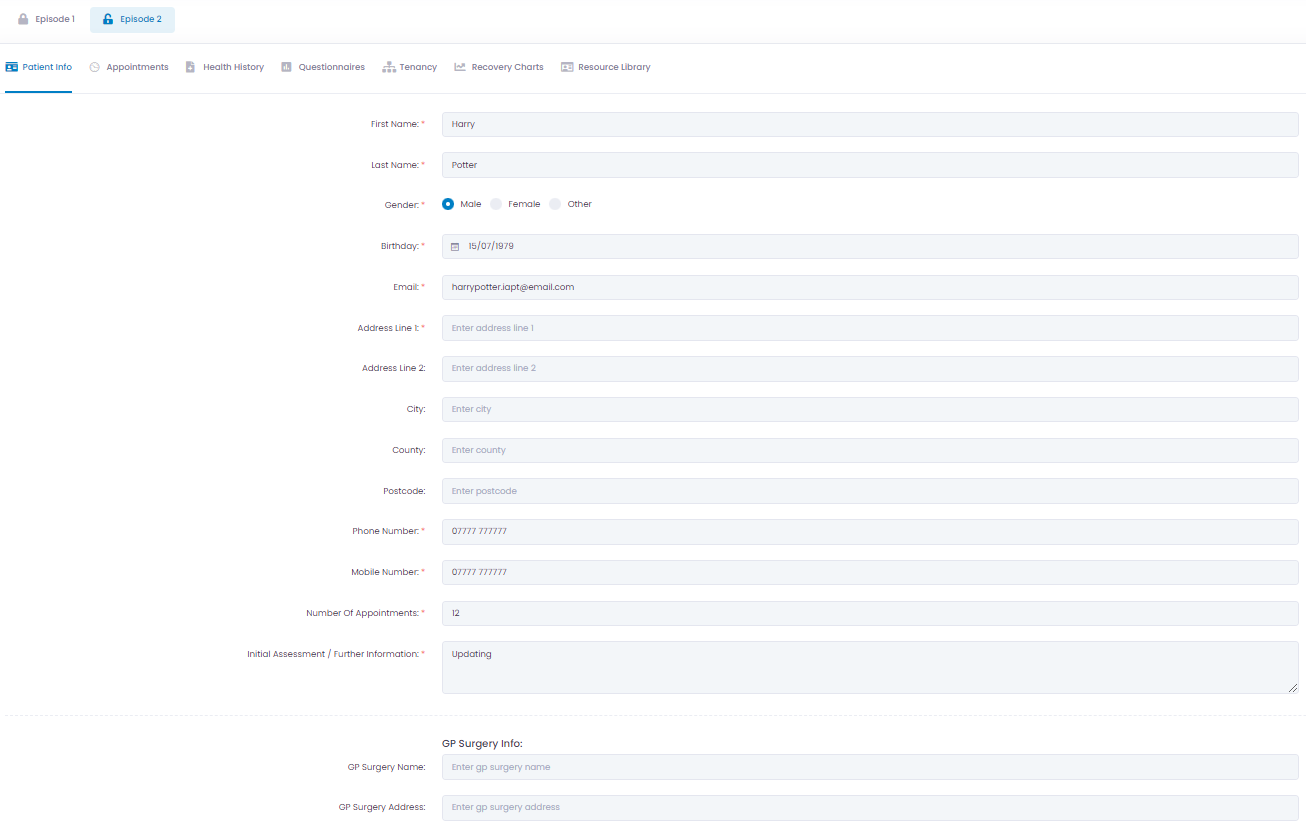Click the Health History document icon
The width and height of the screenshot is (1306, 830).
[191, 67]
